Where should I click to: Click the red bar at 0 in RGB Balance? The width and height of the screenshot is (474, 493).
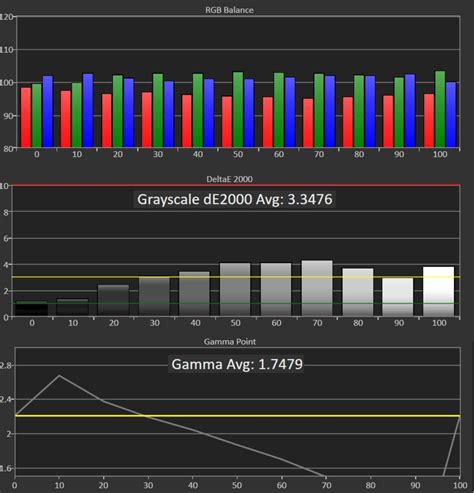26,117
